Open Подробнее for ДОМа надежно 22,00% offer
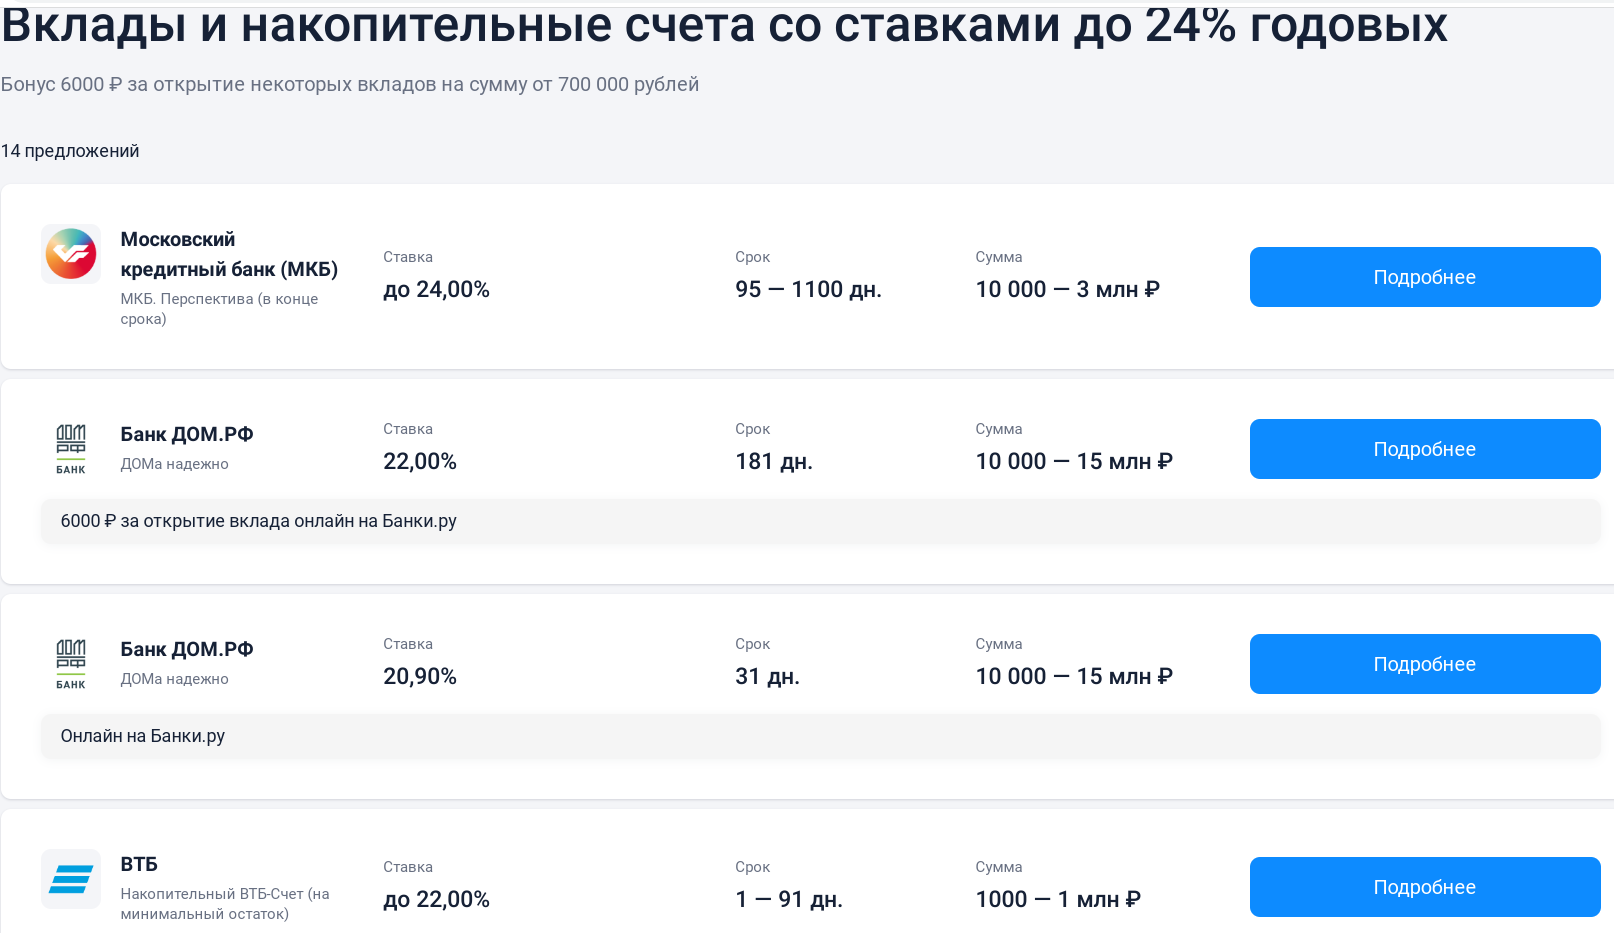1614x933 pixels. coord(1424,449)
